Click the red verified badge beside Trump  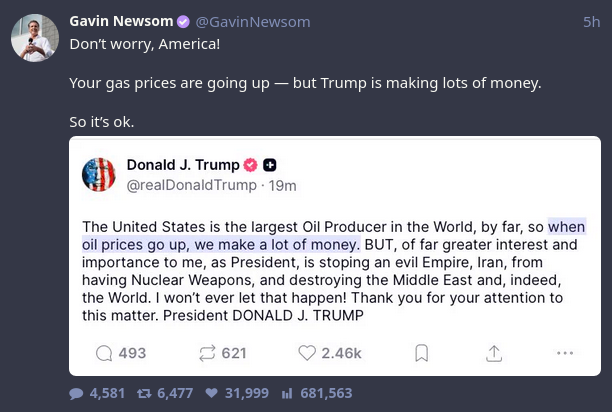point(250,165)
